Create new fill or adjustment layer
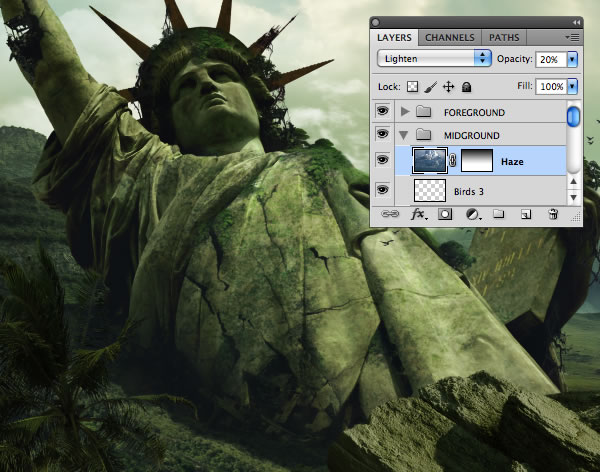Viewport: 600px width, 472px height. (x=473, y=214)
